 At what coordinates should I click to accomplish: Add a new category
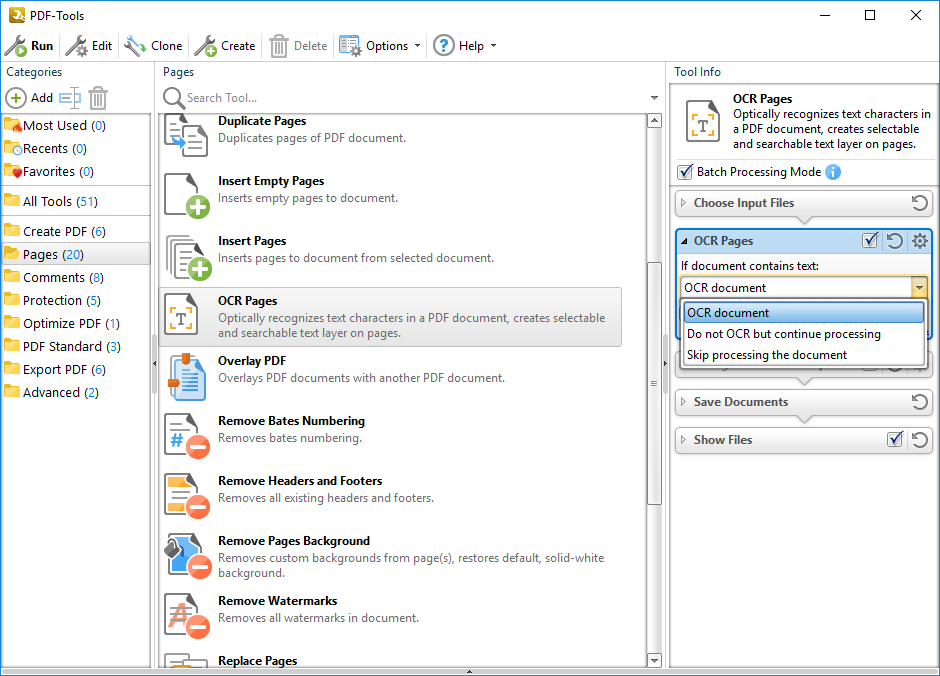[30, 98]
